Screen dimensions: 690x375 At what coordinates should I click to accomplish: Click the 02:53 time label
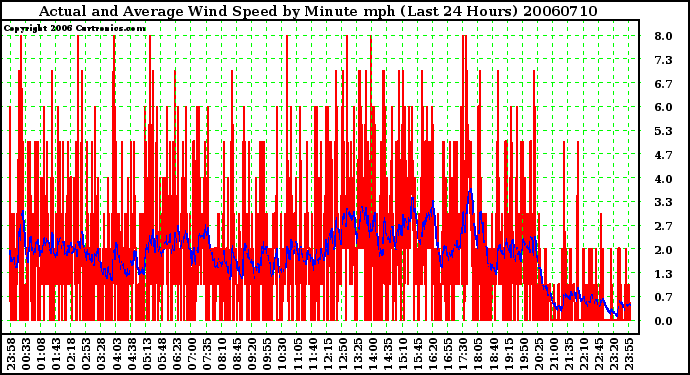[86, 354]
